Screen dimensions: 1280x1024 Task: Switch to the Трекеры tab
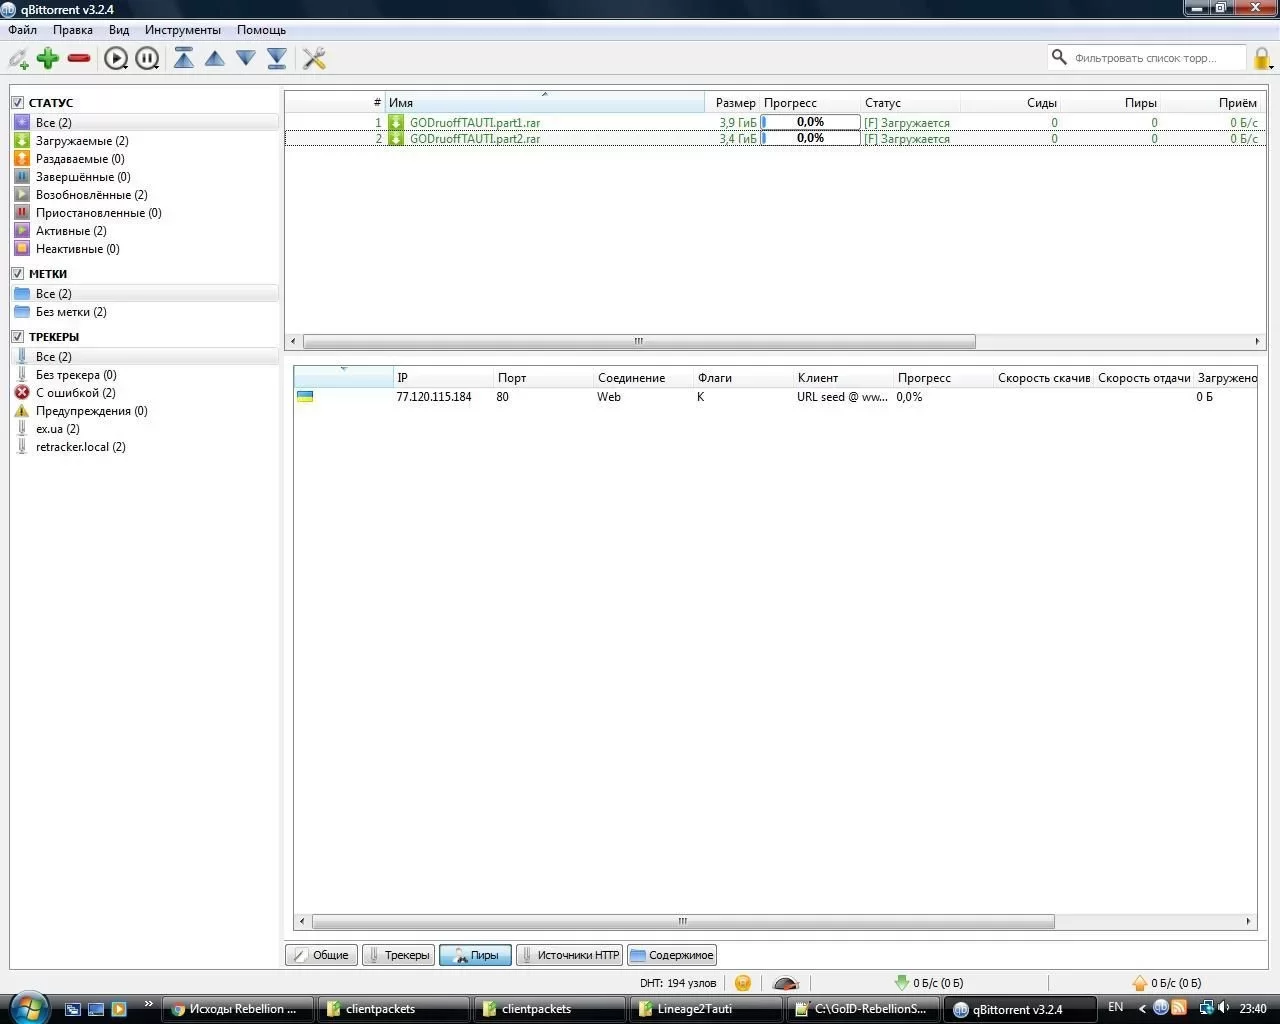pyautogui.click(x=399, y=955)
